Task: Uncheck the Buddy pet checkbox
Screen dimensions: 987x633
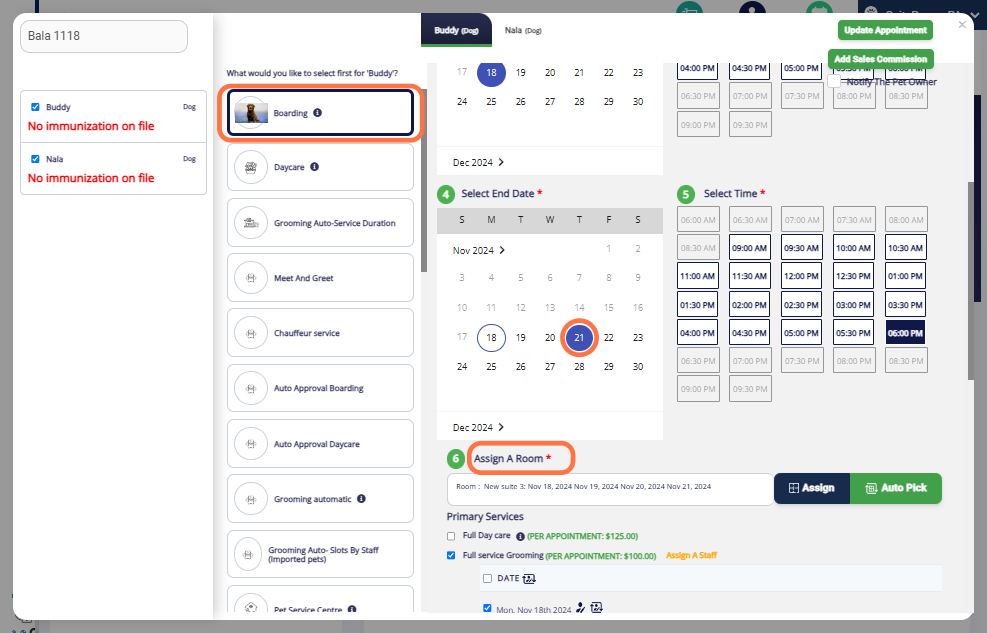Action: pyautogui.click(x=35, y=107)
